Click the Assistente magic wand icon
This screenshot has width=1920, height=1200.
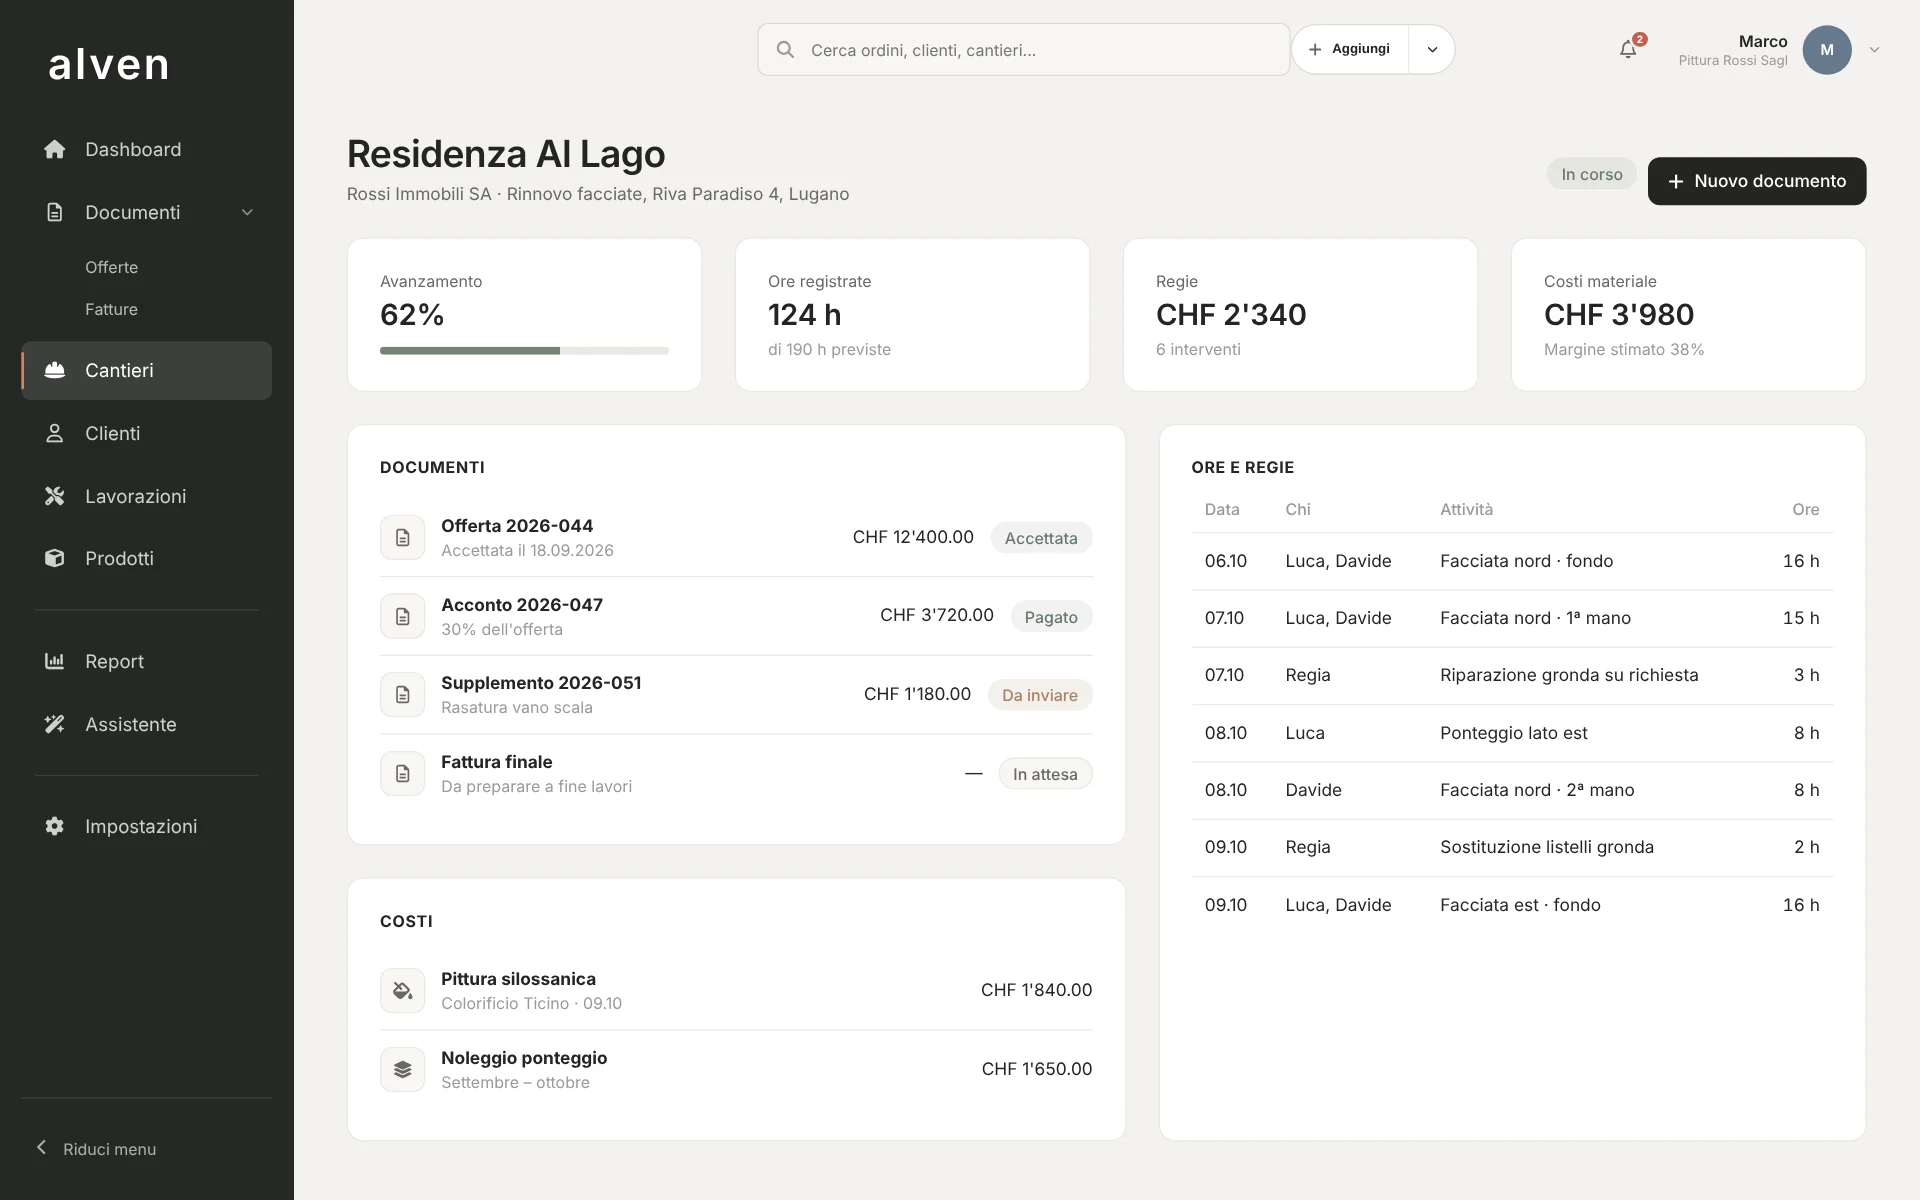click(x=55, y=724)
